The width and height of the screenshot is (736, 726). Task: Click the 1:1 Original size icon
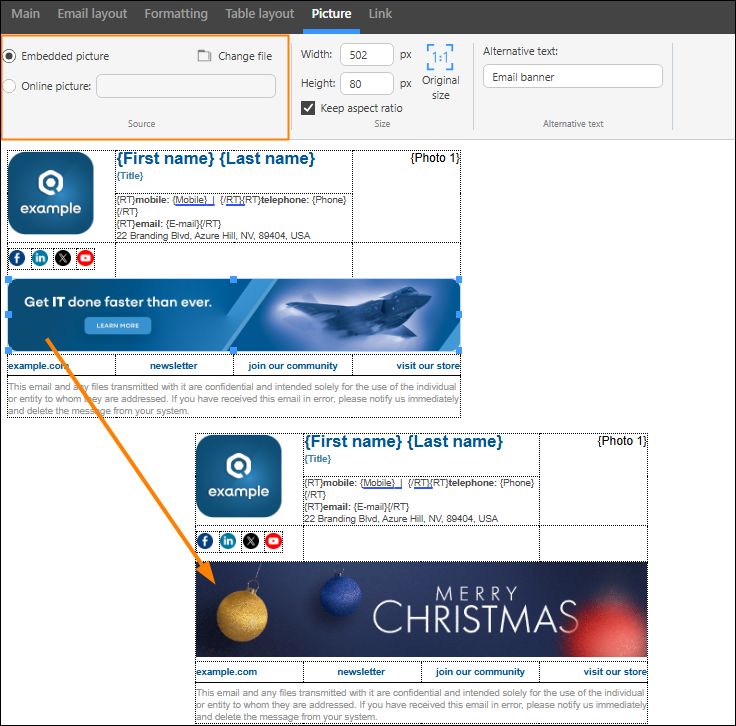coord(440,57)
